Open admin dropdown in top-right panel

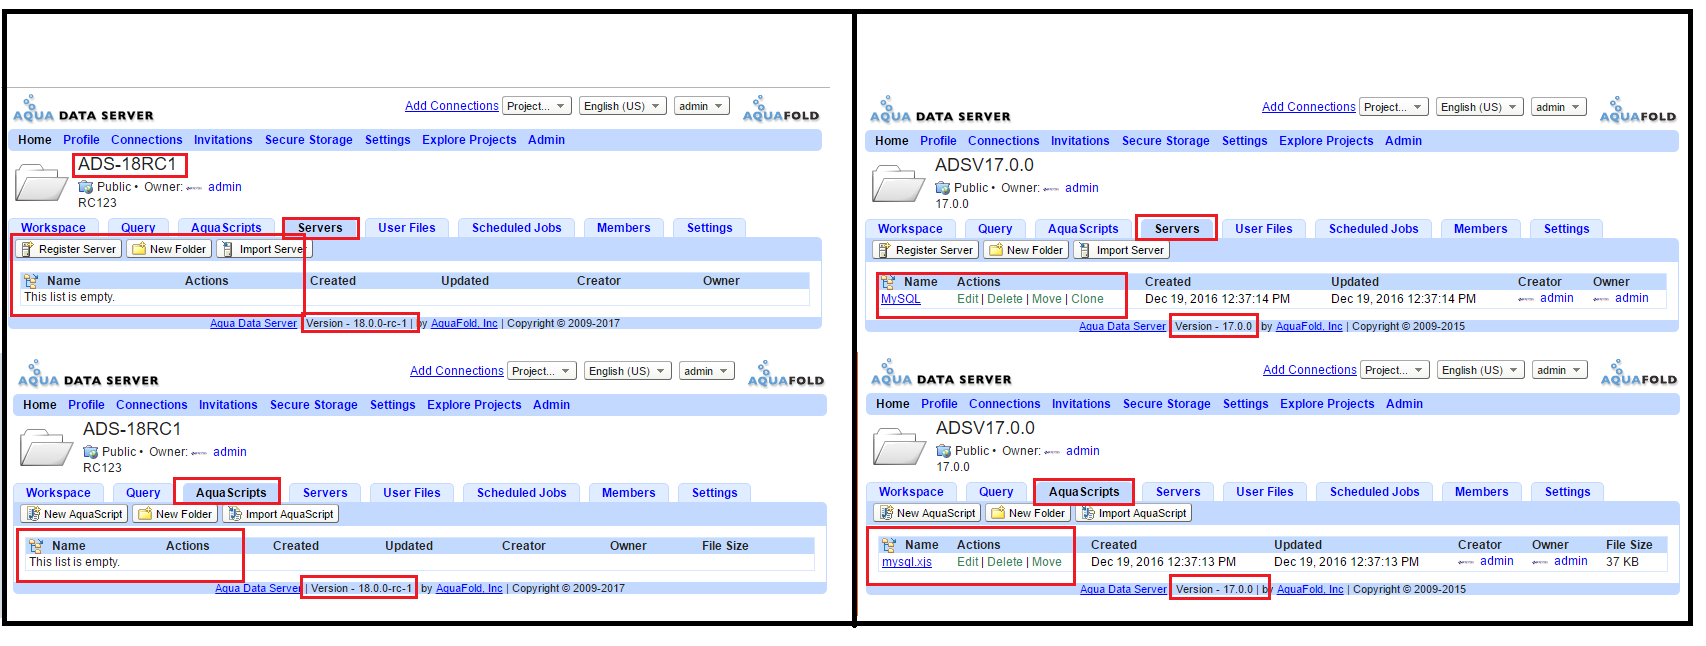click(x=1558, y=107)
